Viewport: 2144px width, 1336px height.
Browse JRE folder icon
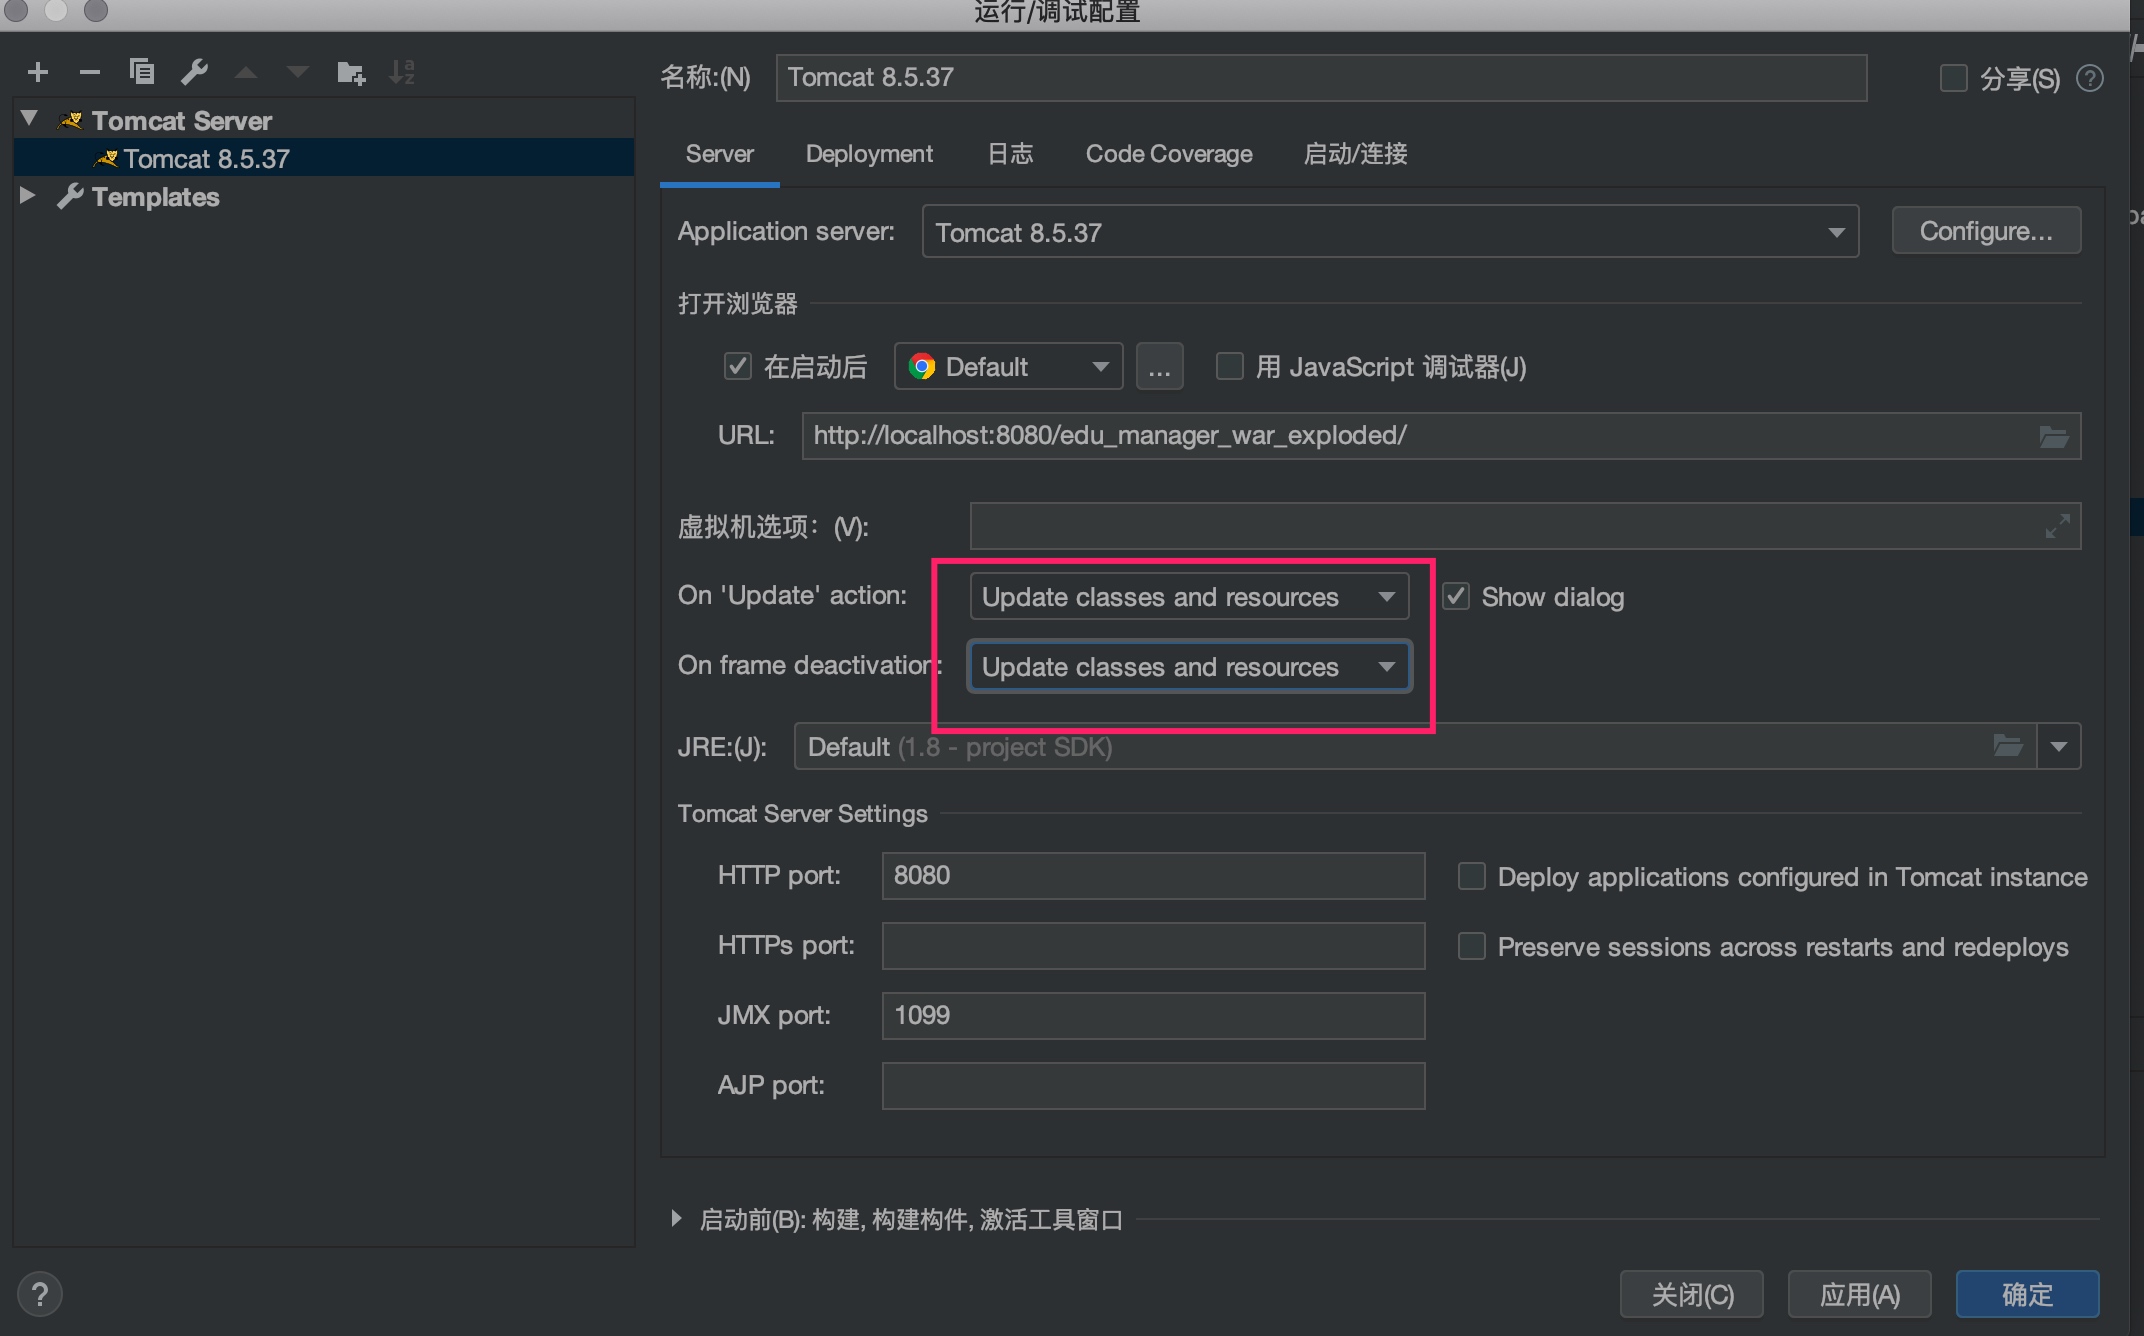click(2007, 746)
